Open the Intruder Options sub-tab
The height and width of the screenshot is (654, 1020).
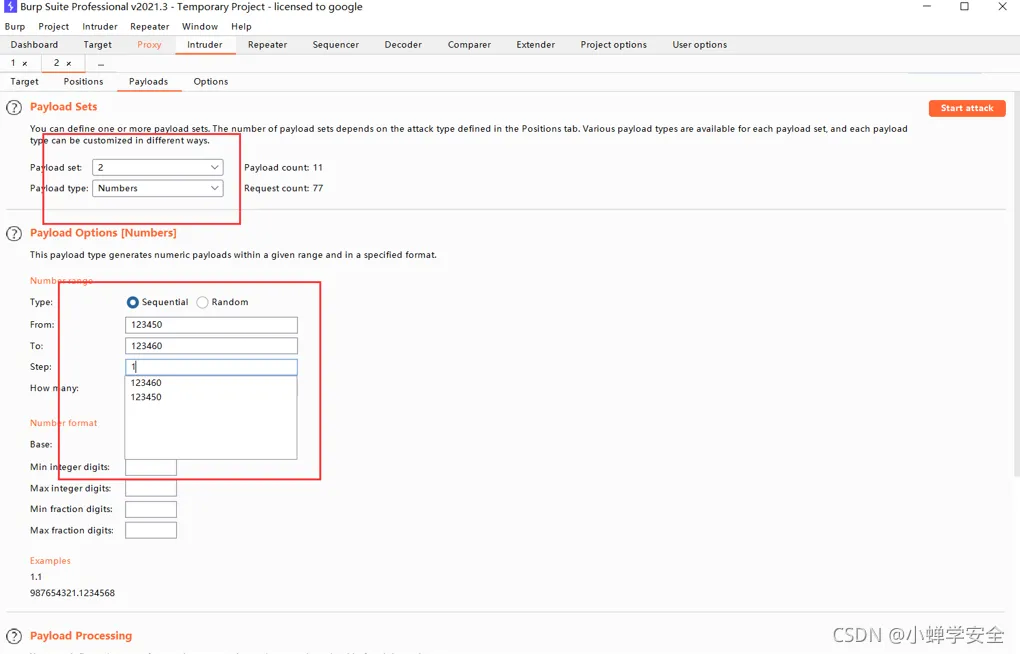(211, 82)
